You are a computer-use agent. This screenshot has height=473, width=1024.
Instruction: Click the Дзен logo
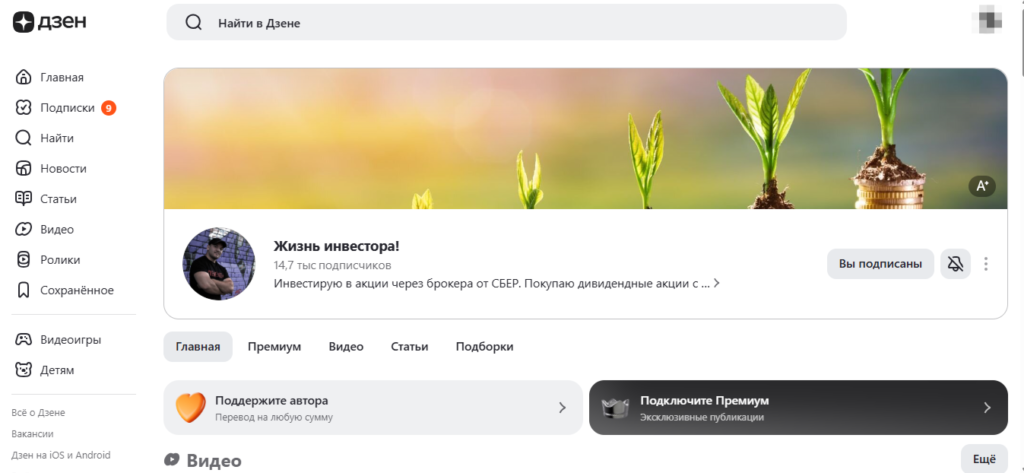50,22
